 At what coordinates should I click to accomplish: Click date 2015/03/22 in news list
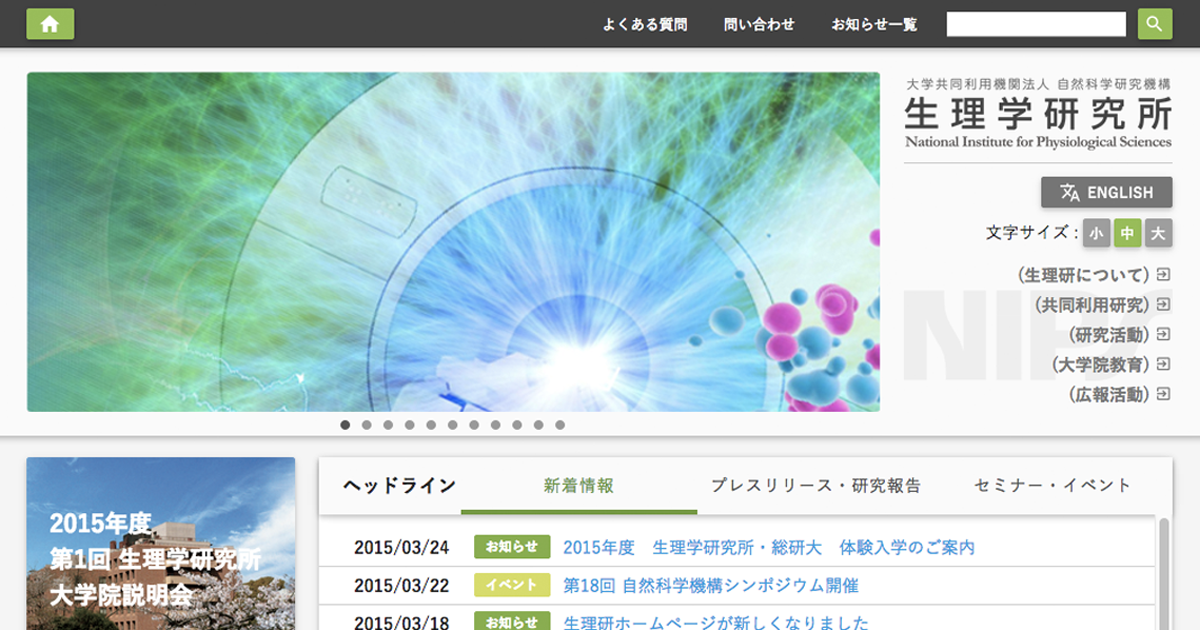(x=402, y=585)
